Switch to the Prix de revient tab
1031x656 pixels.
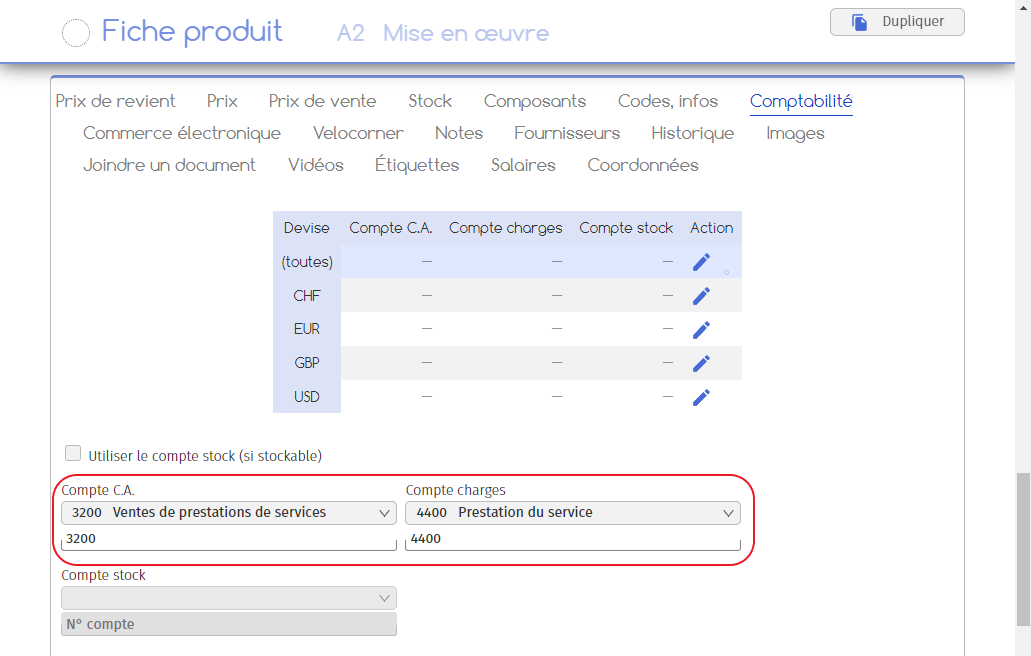(115, 101)
